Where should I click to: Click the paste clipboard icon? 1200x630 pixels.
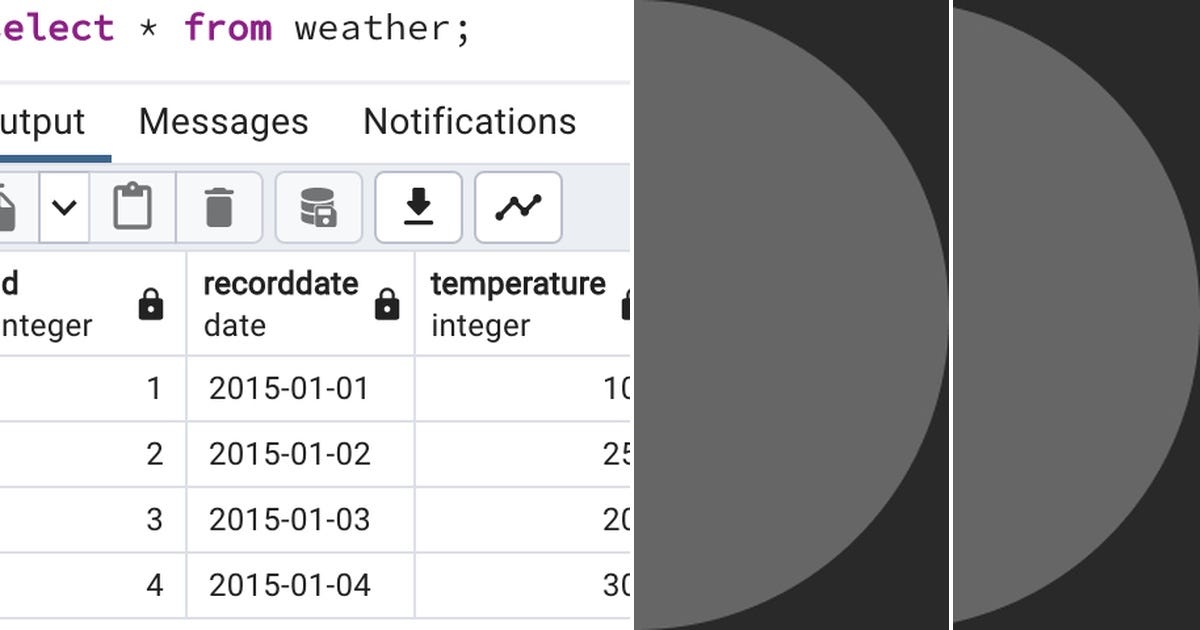(x=132, y=208)
